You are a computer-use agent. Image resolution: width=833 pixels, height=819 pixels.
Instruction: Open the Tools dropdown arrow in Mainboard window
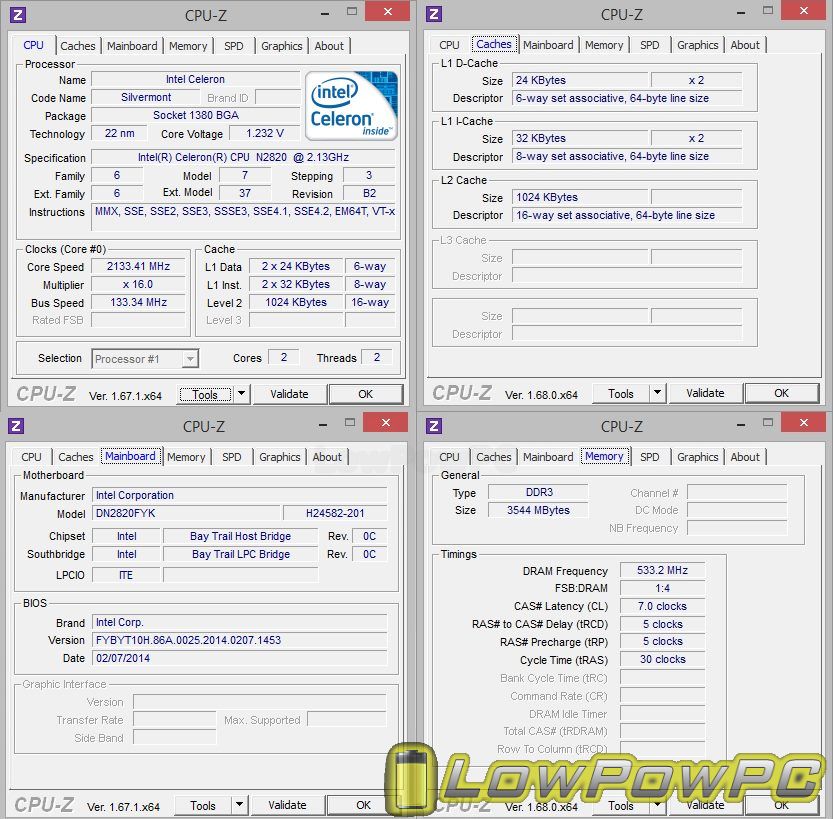[240, 805]
